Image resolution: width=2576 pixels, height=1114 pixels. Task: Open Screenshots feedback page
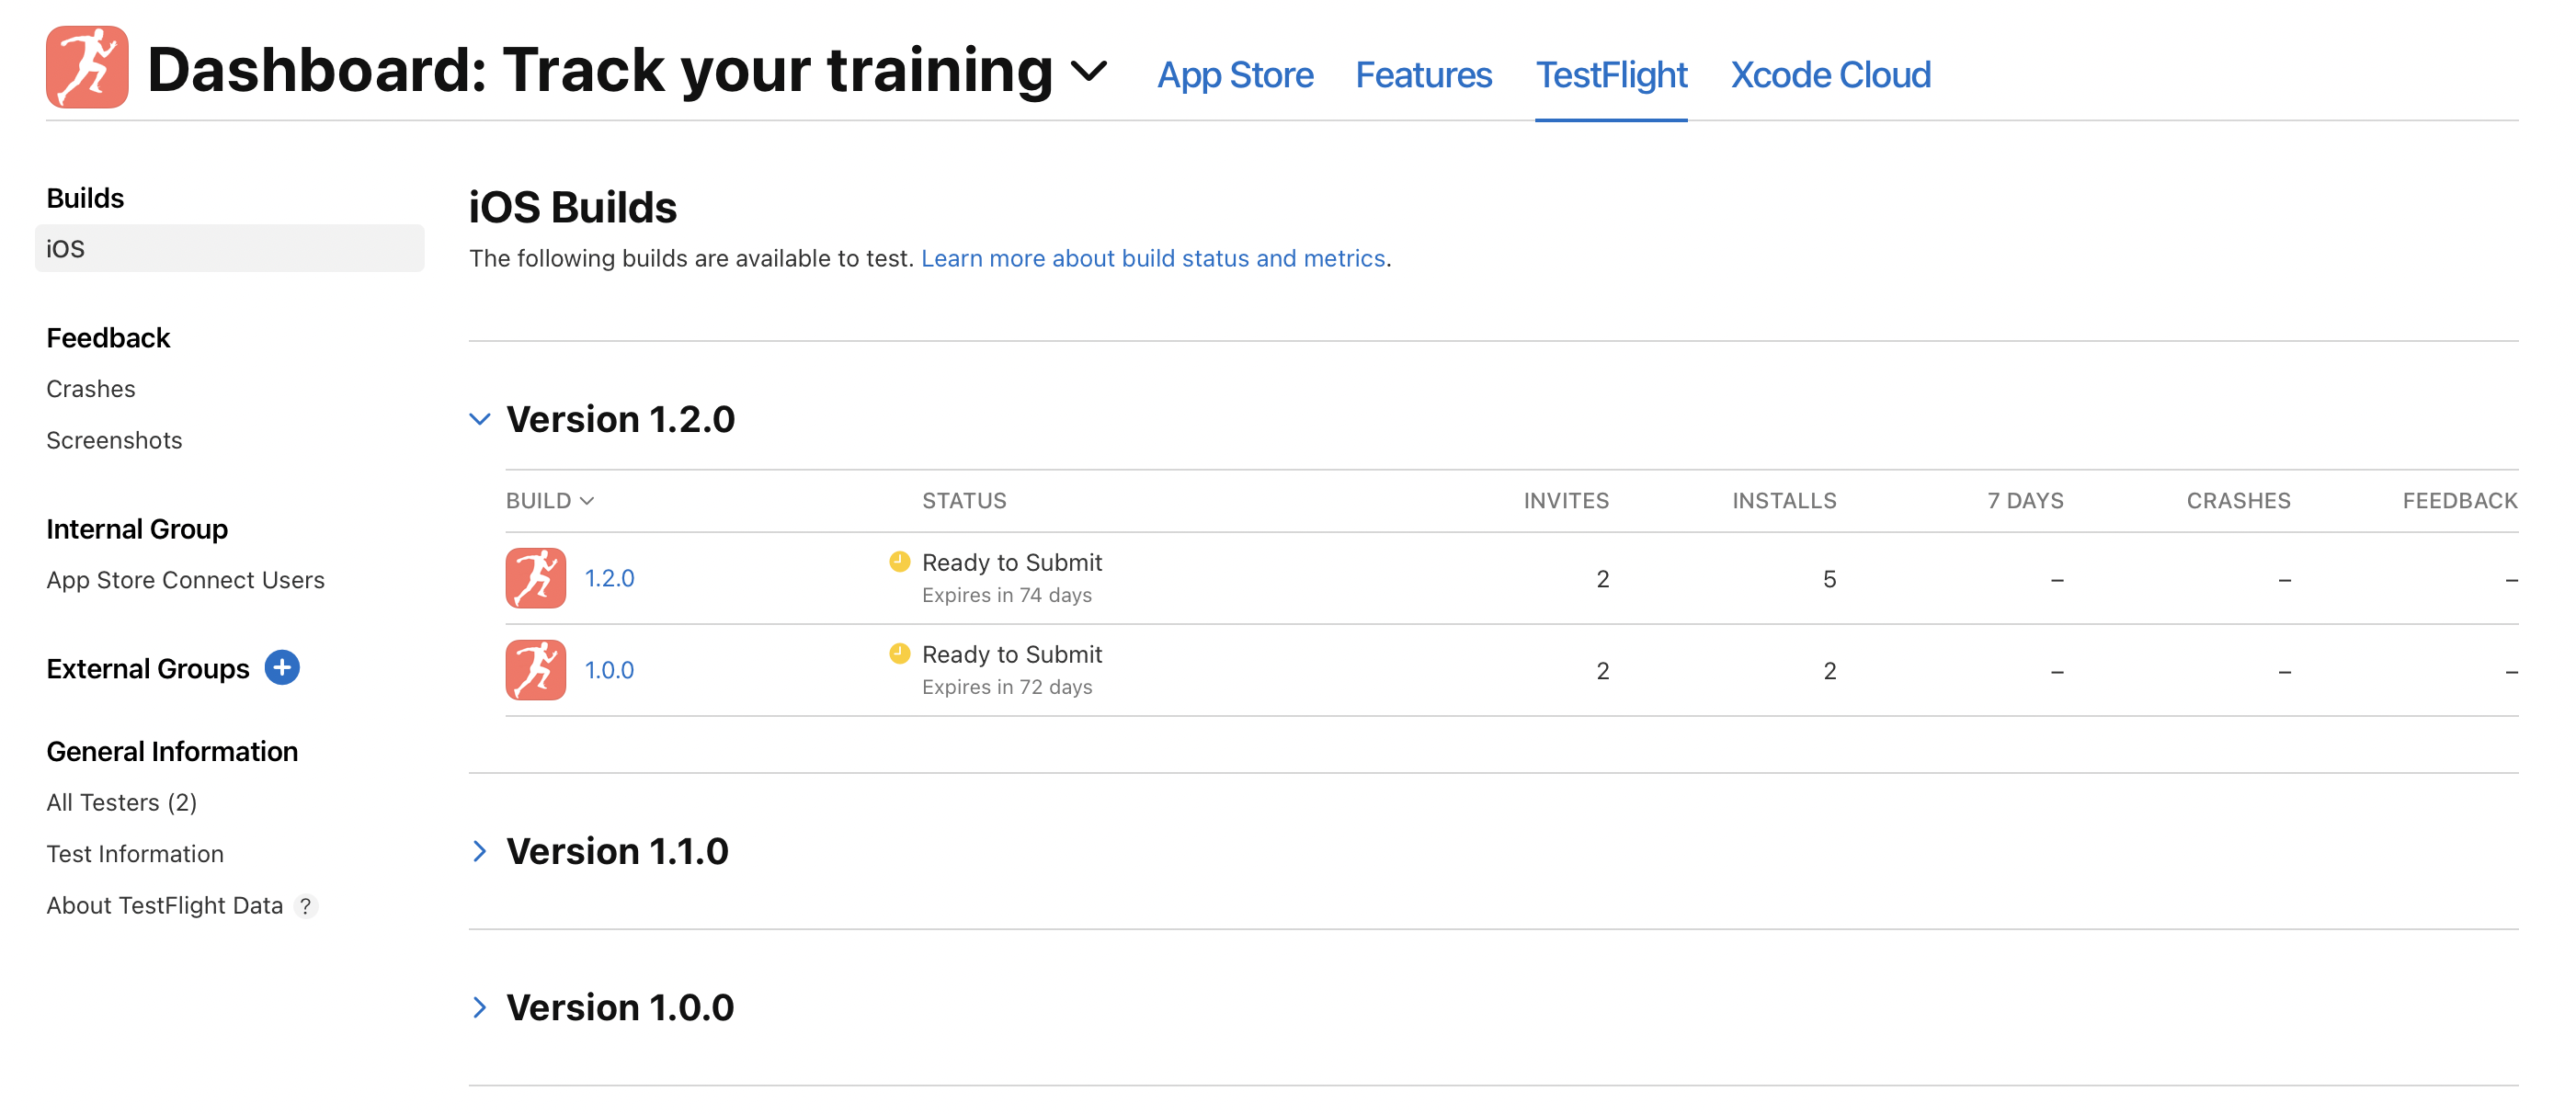pyautogui.click(x=114, y=440)
